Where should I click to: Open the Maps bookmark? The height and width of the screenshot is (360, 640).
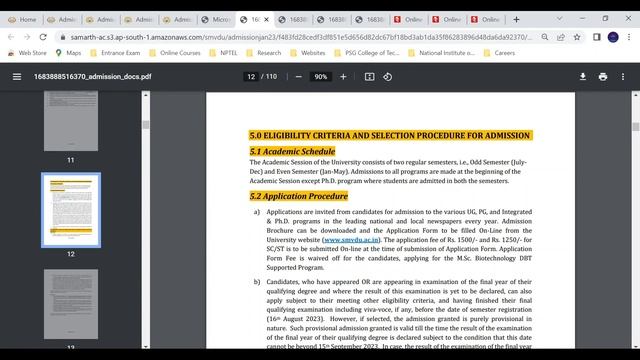(69, 53)
